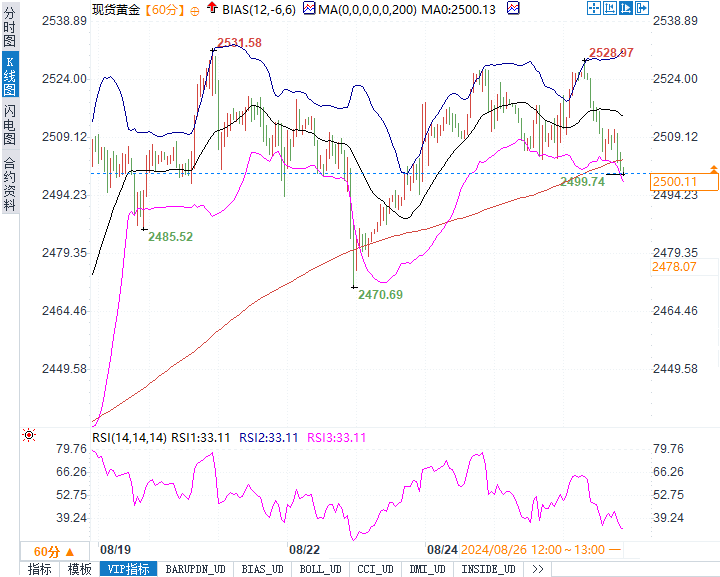
Task: Click chart icon after MA0:2500.13
Action: 513,8
